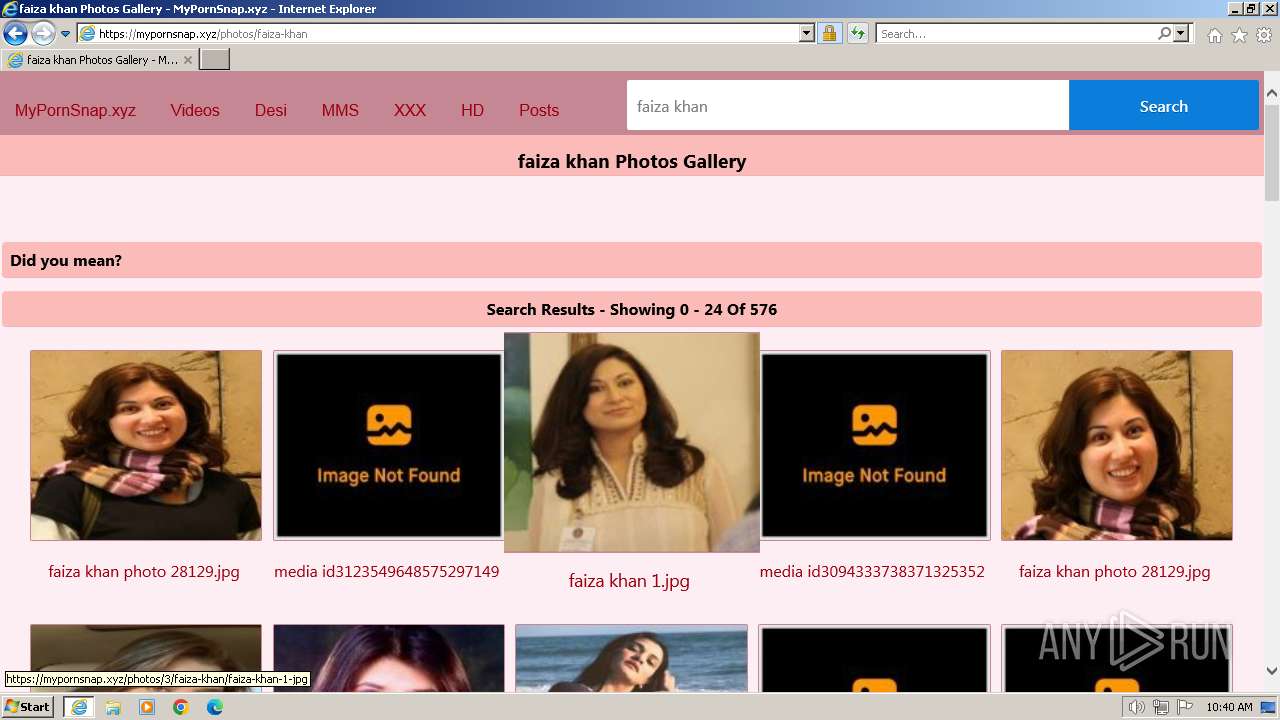Click the scrollbar down arrow
Viewport: 1280px width, 720px height.
[1272, 671]
